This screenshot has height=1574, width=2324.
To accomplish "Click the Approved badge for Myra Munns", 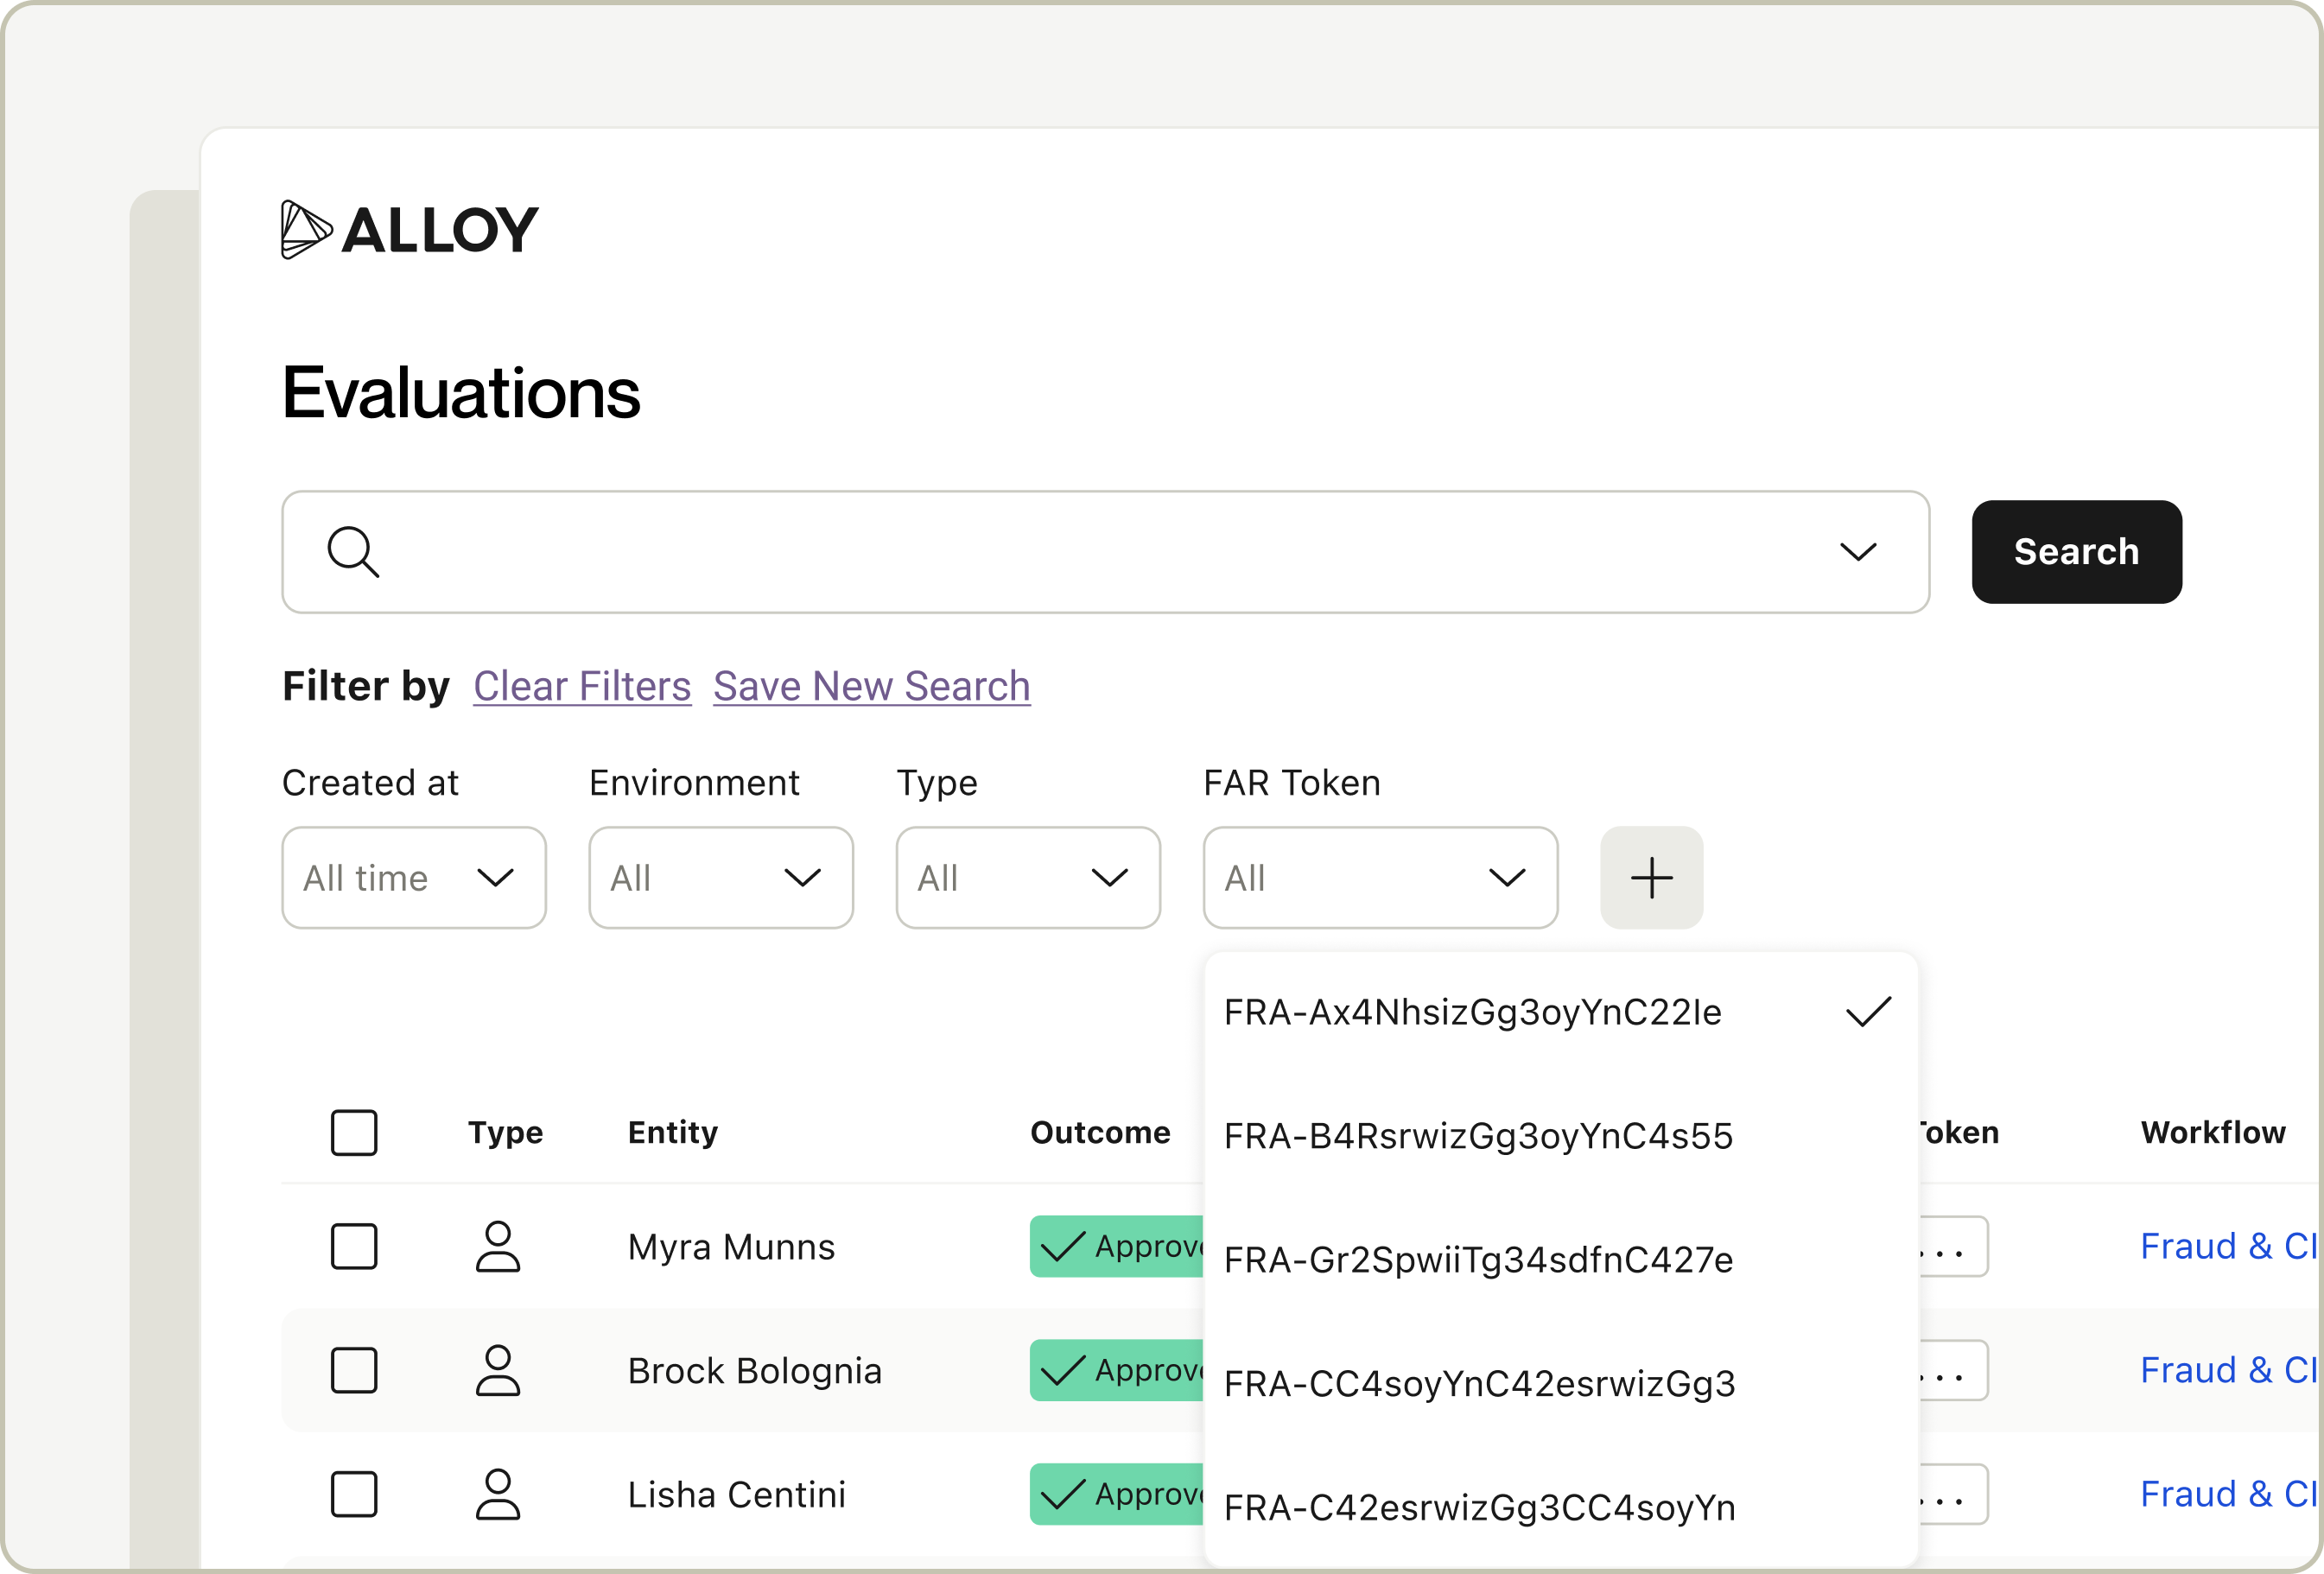I will (x=1117, y=1246).
